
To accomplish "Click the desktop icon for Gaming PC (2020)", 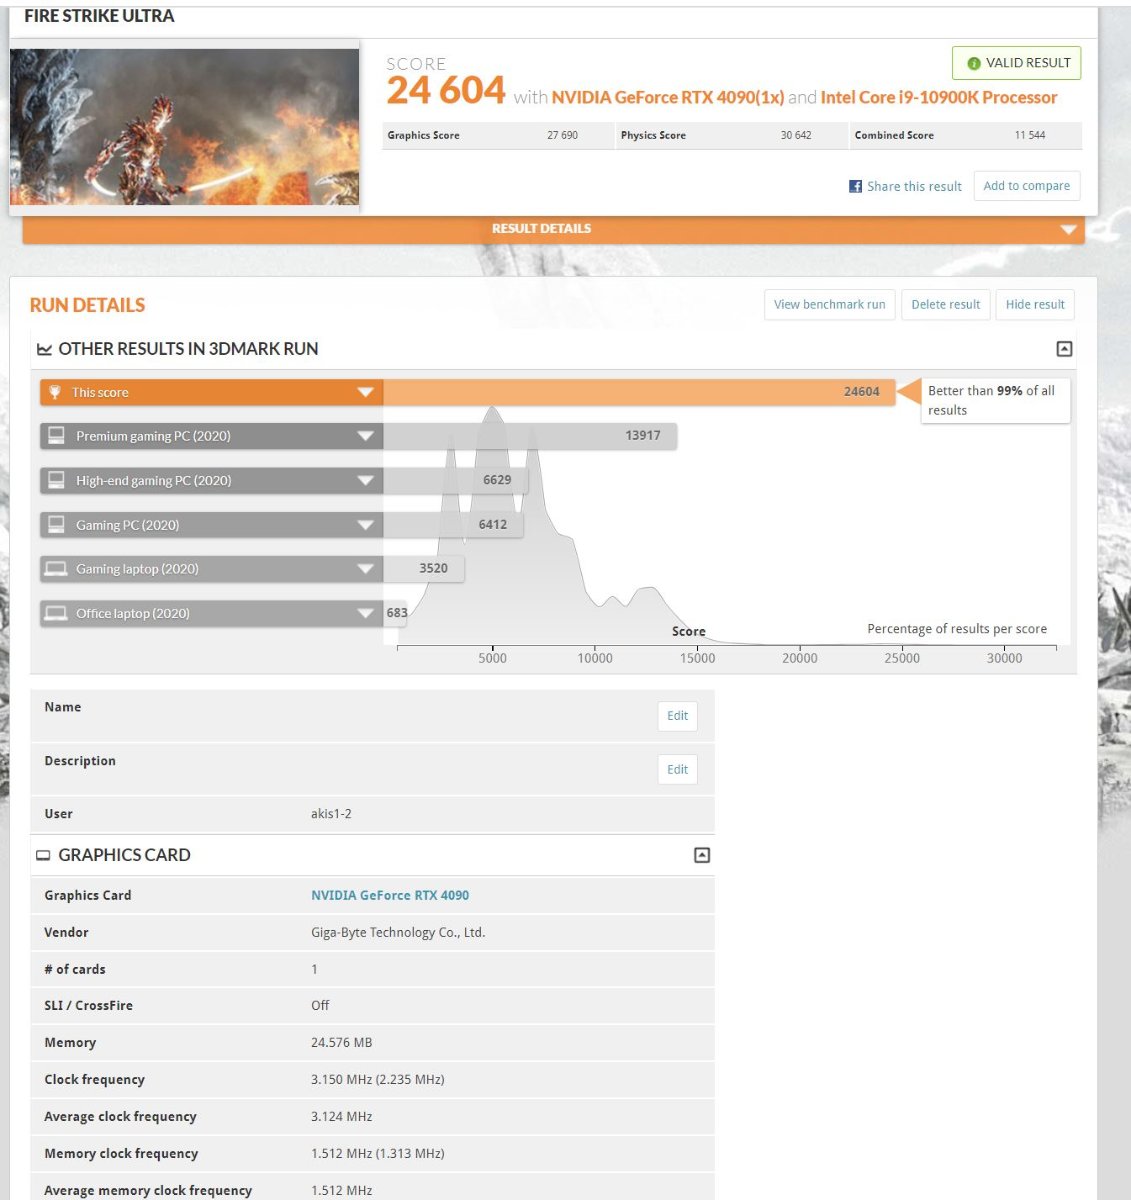I will click(x=57, y=525).
